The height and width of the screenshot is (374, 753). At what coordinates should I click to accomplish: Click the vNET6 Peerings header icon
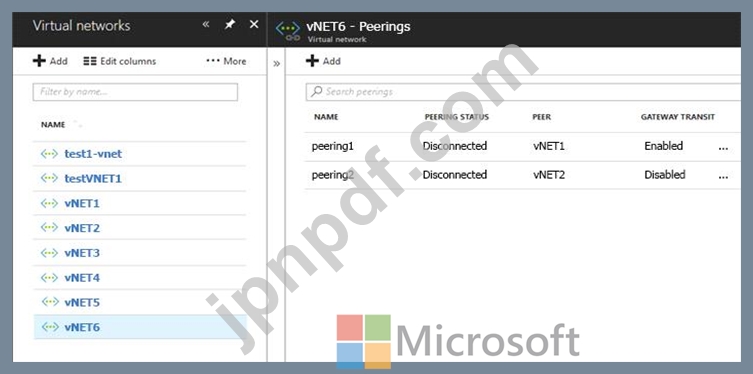pos(288,31)
